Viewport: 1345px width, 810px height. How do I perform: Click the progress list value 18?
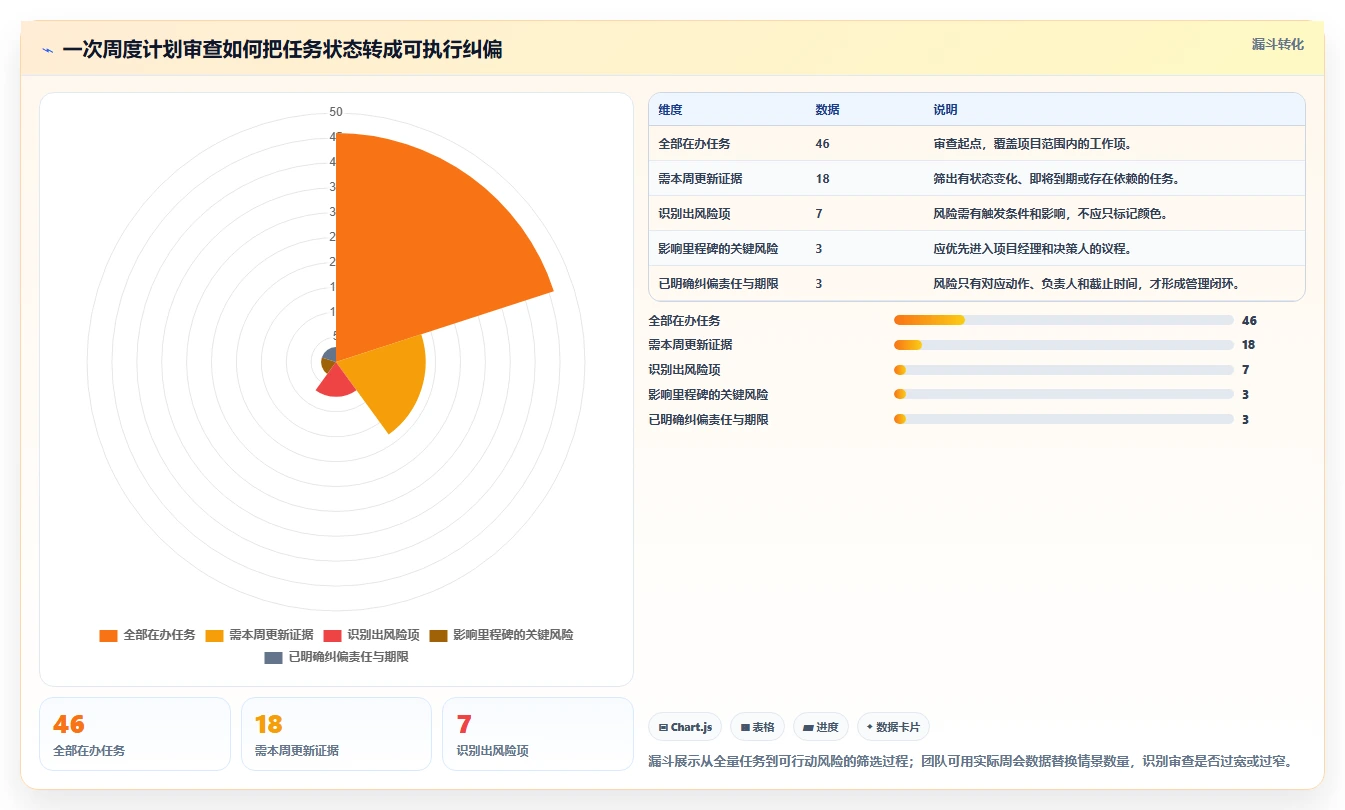(x=1248, y=345)
